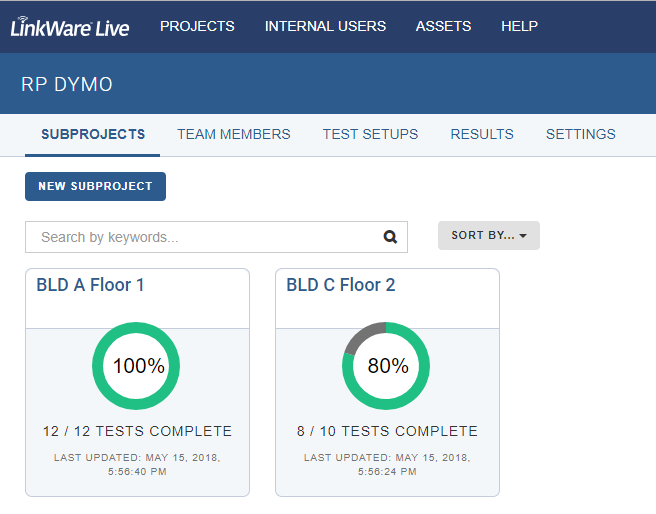Click the search magnifier icon
Screen dimensions: 656x514
pyautogui.click(x=390, y=237)
